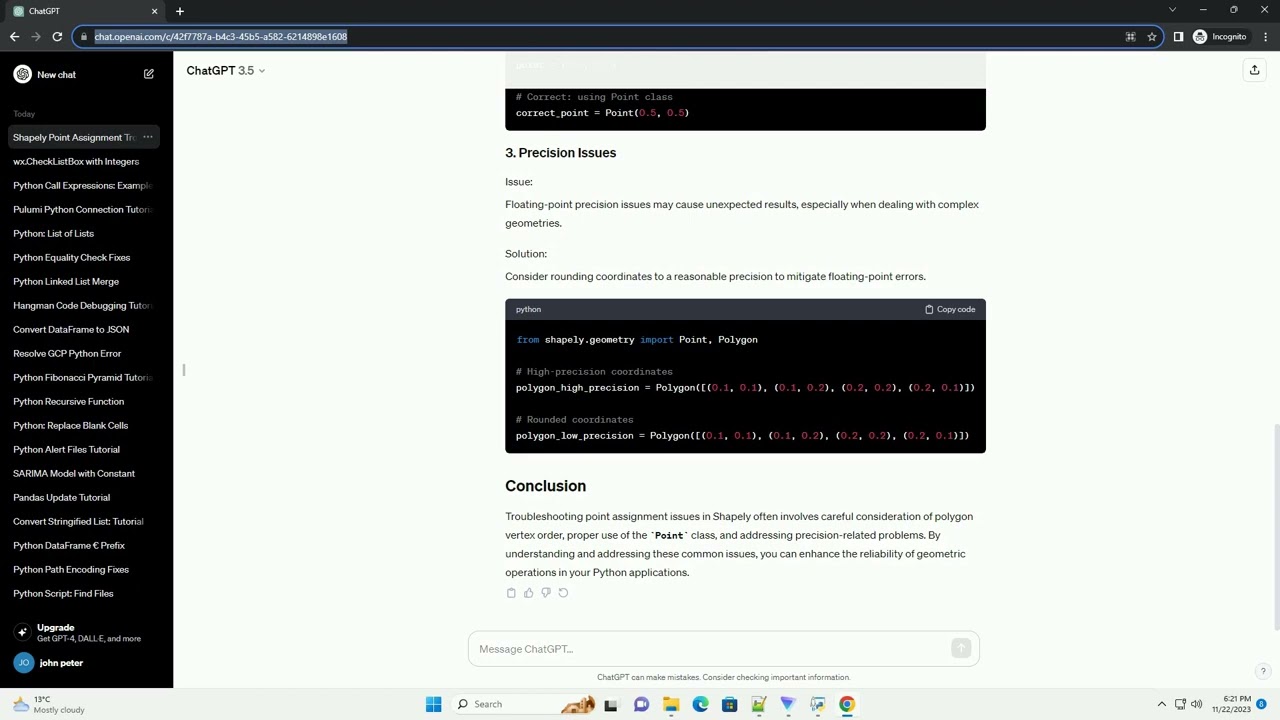Click the ChatGPT logo beside New chat
Screen dimensions: 1280x720
click(22, 74)
